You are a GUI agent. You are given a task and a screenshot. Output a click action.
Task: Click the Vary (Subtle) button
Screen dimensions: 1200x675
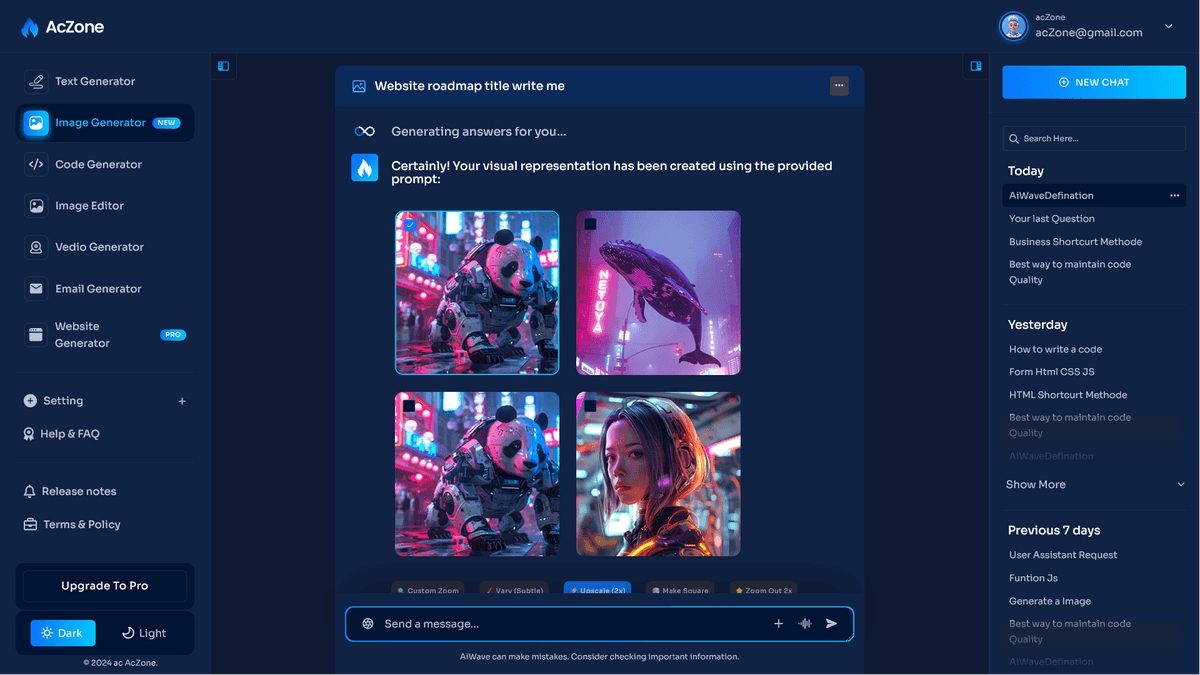(x=514, y=590)
